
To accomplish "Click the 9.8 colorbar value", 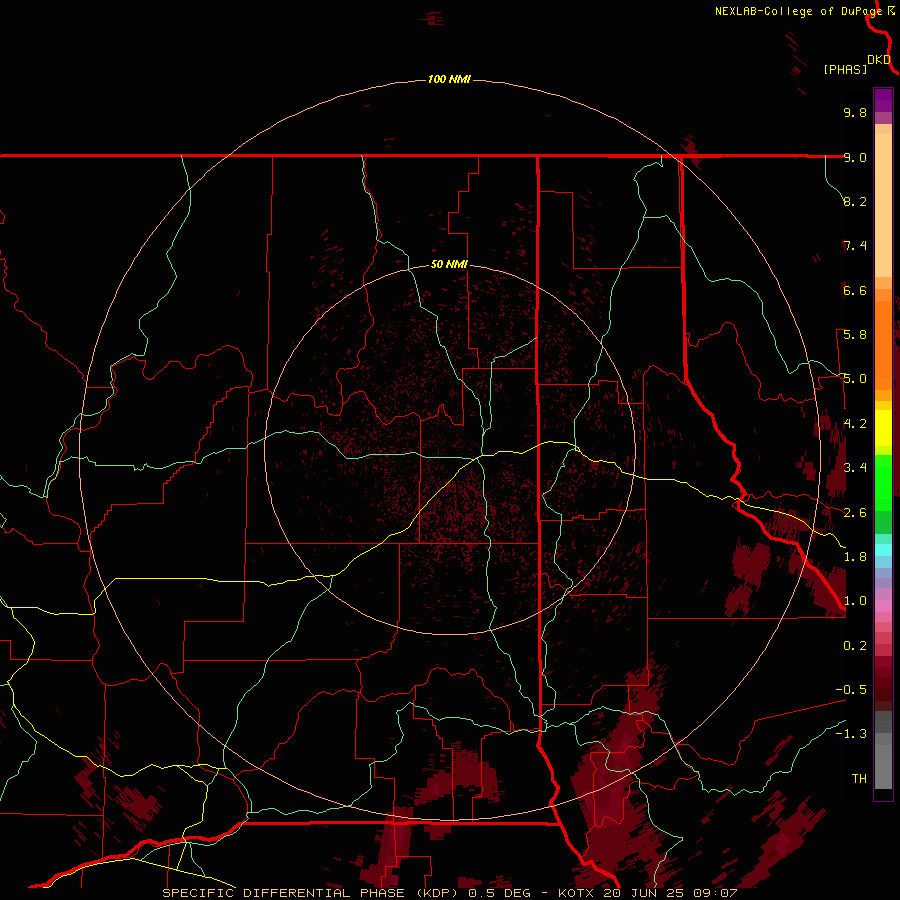I will pyautogui.click(x=855, y=112).
